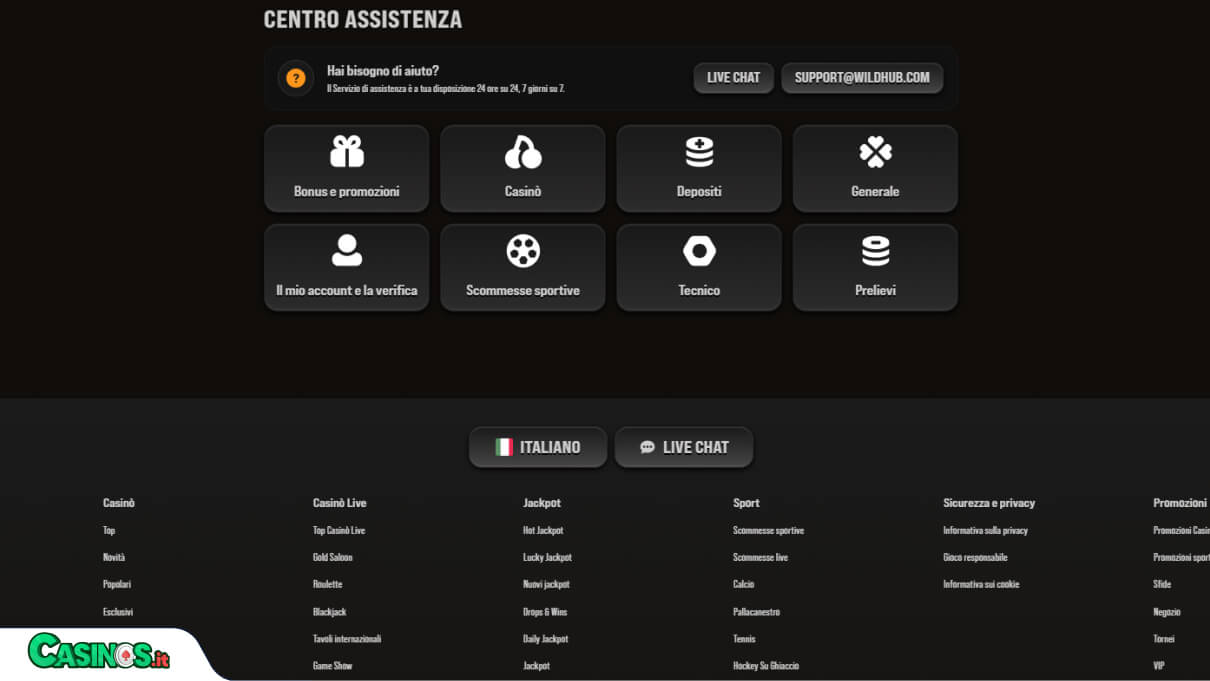
Task: Open the Calcio sport link
Action: [x=744, y=584]
